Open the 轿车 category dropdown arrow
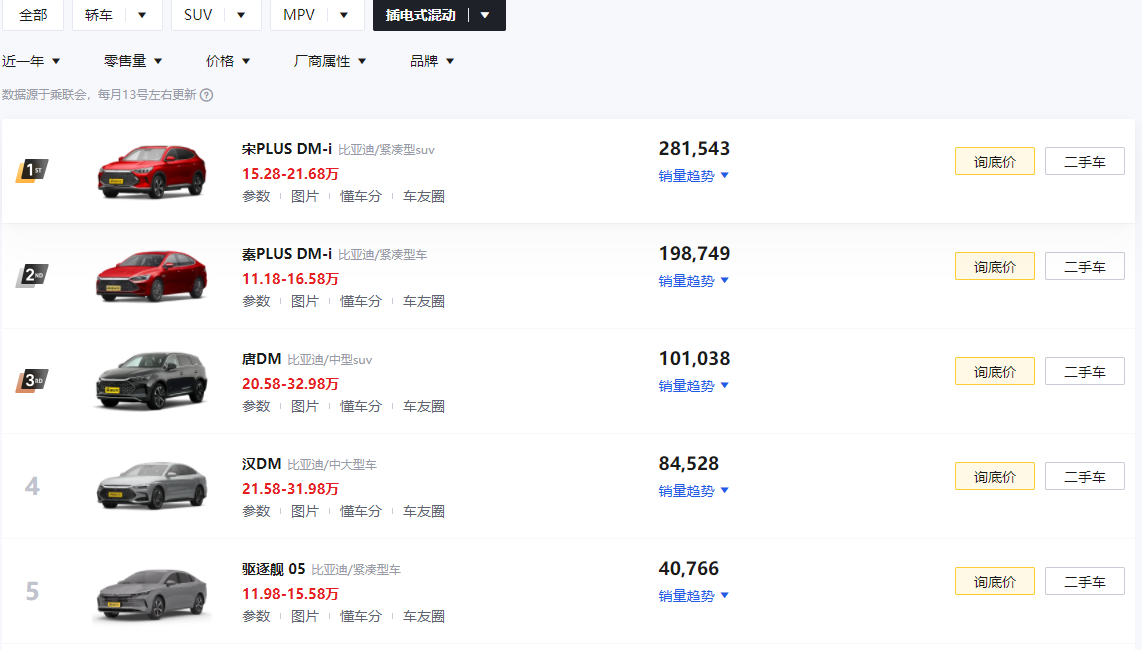The image size is (1142, 650). point(142,15)
